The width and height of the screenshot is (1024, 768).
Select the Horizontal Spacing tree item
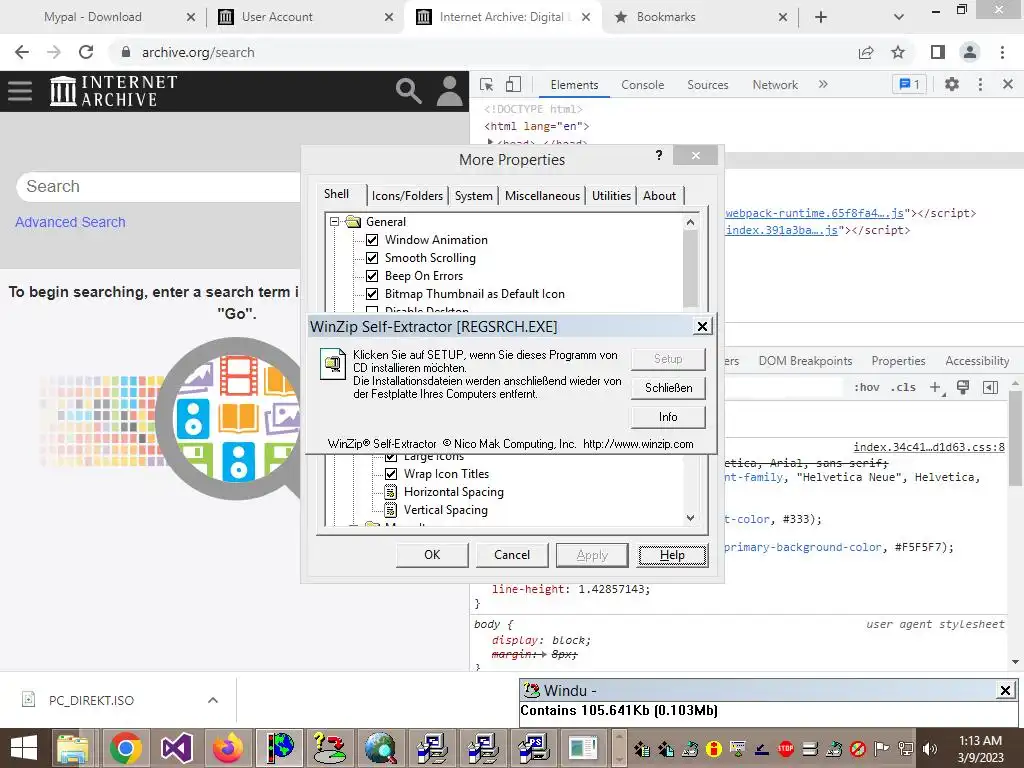[x=453, y=492]
